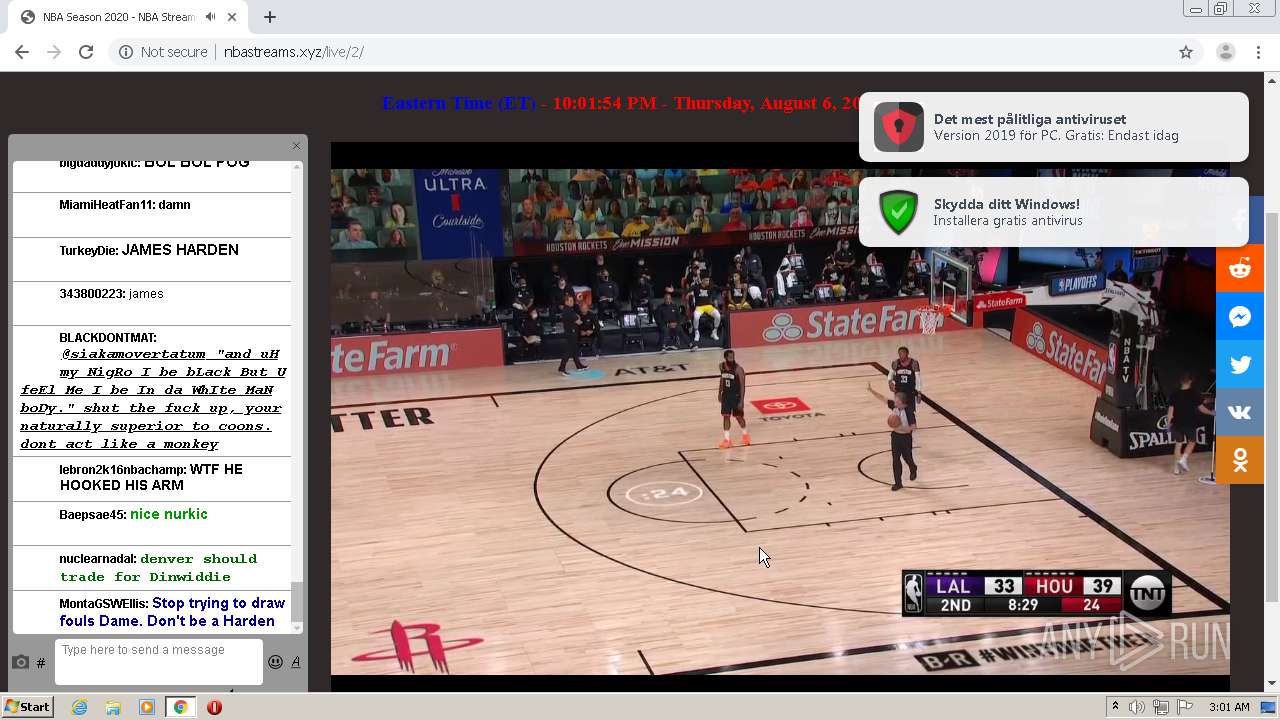
Task: Click the Eastern Time clock header text
Action: tap(620, 103)
